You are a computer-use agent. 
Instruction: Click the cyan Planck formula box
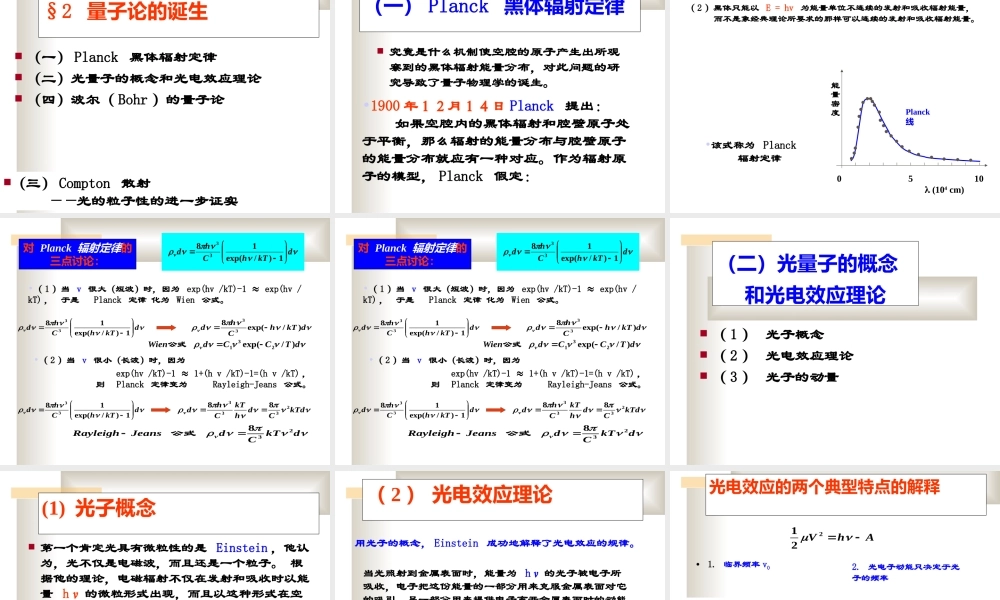click(x=235, y=250)
